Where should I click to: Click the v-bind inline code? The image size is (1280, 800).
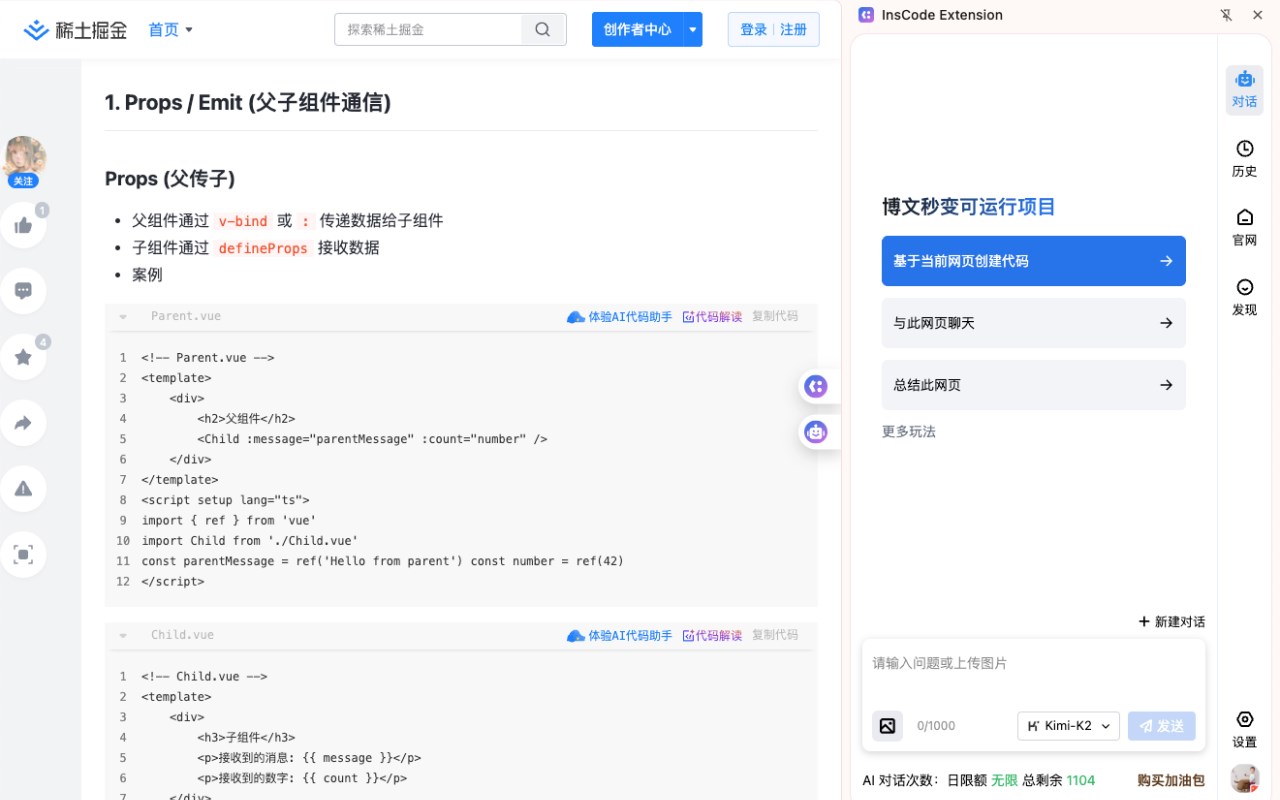click(243, 221)
